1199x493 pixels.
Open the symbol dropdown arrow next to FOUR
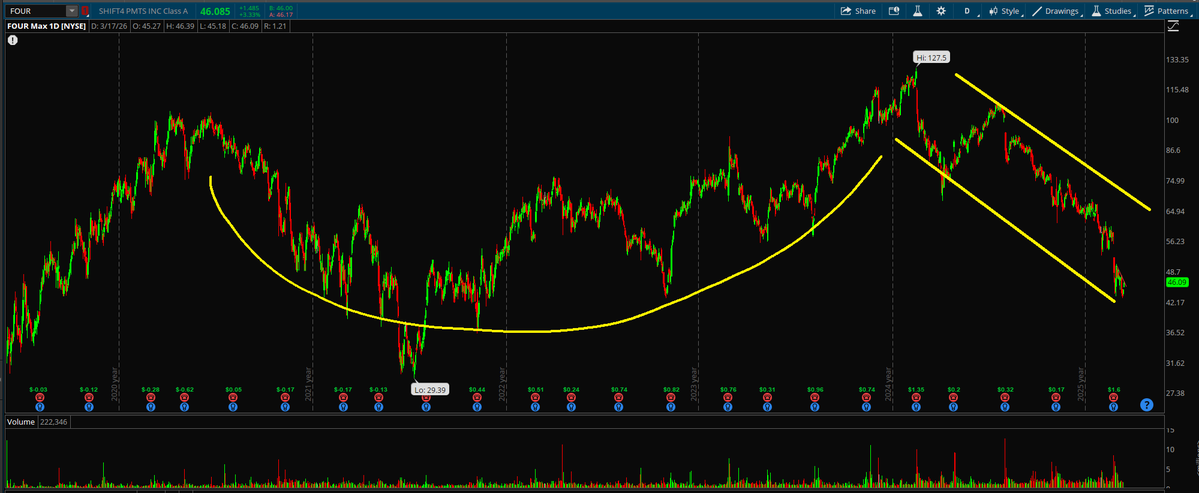click(72, 11)
